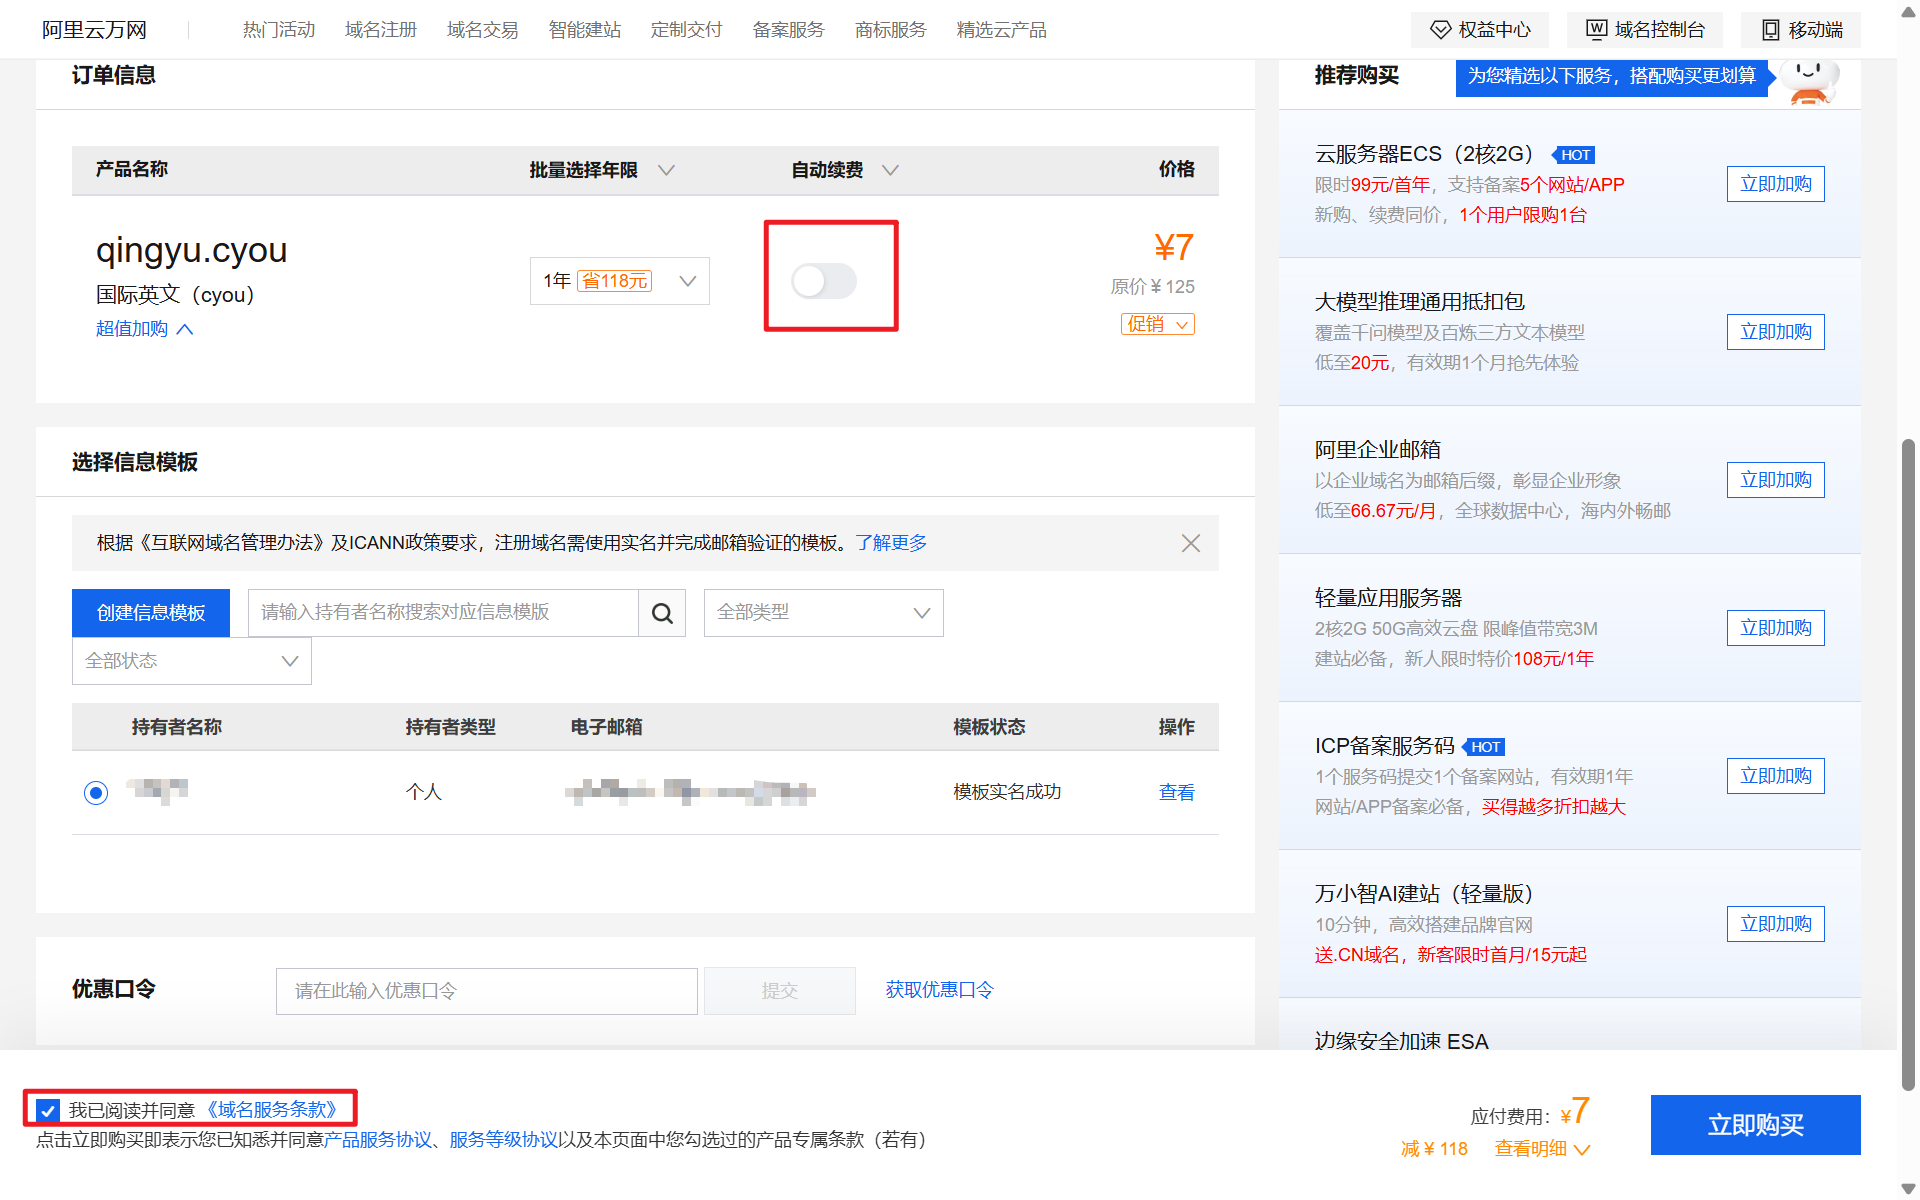Click the 原价￥125 original price text

point(1152,287)
